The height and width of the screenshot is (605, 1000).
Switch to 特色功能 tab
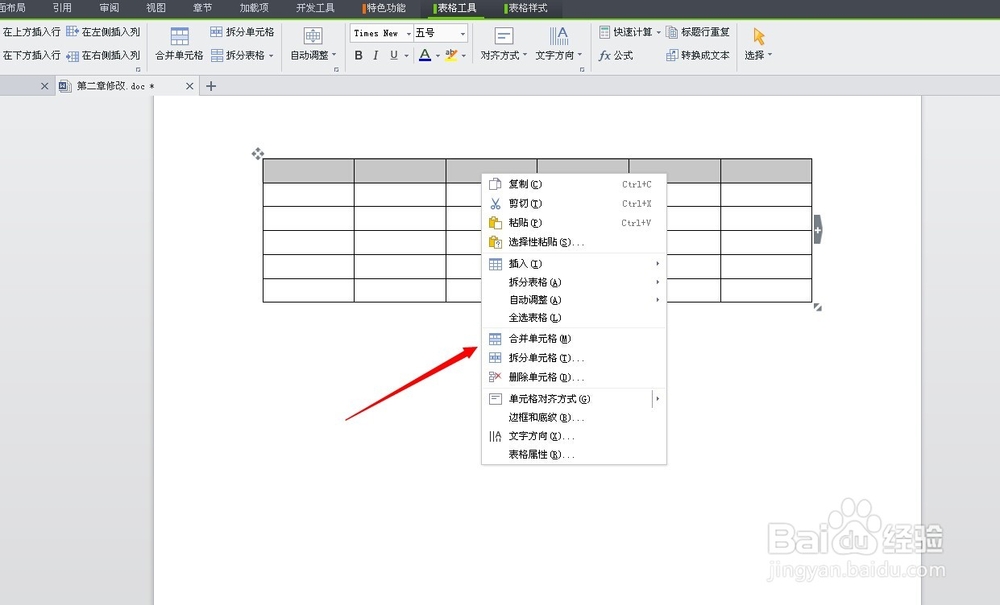pyautogui.click(x=384, y=8)
